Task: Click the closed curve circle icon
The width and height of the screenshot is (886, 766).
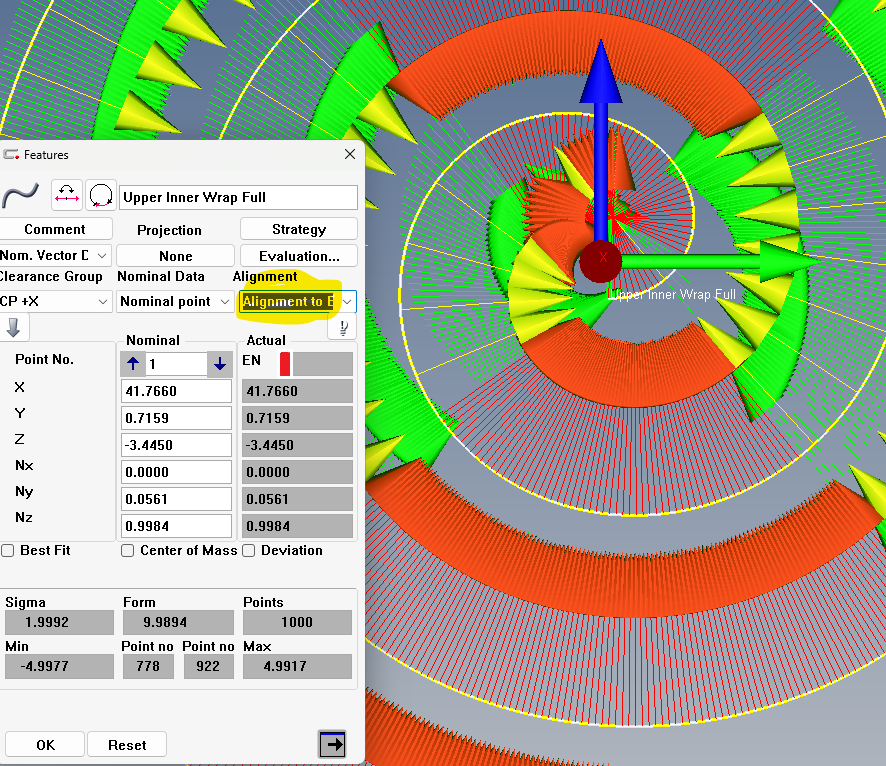Action: [x=101, y=196]
